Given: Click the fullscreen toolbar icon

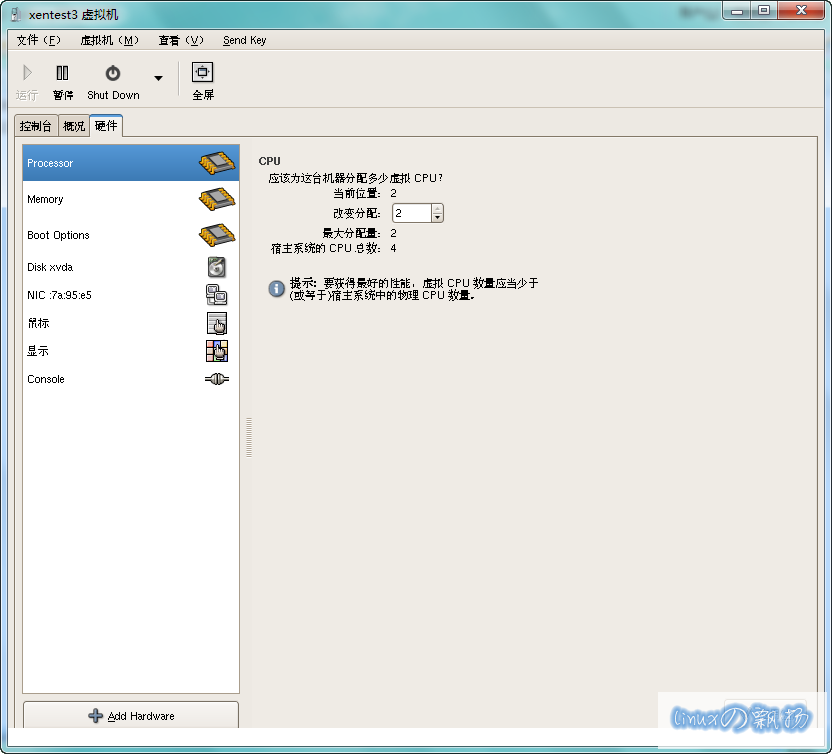Looking at the screenshot, I should 203,73.
